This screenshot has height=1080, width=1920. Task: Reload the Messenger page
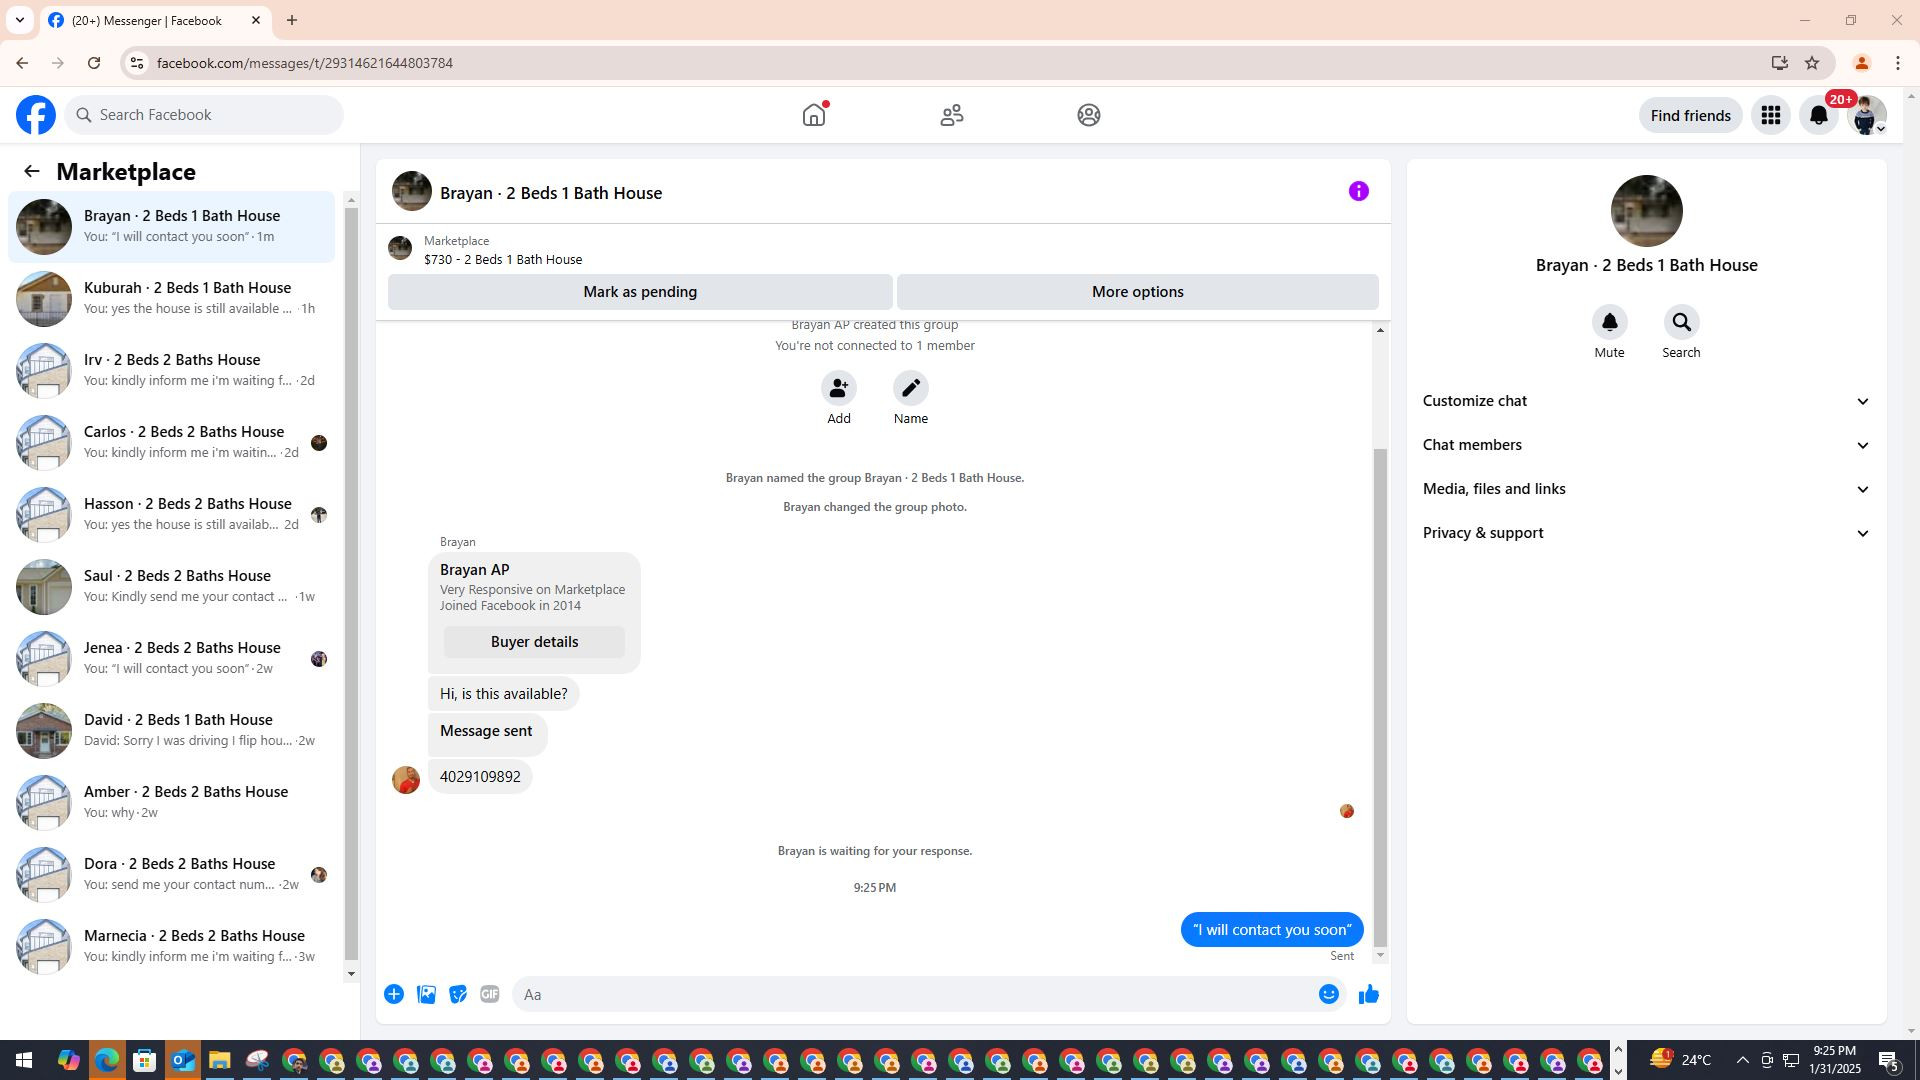[x=94, y=63]
